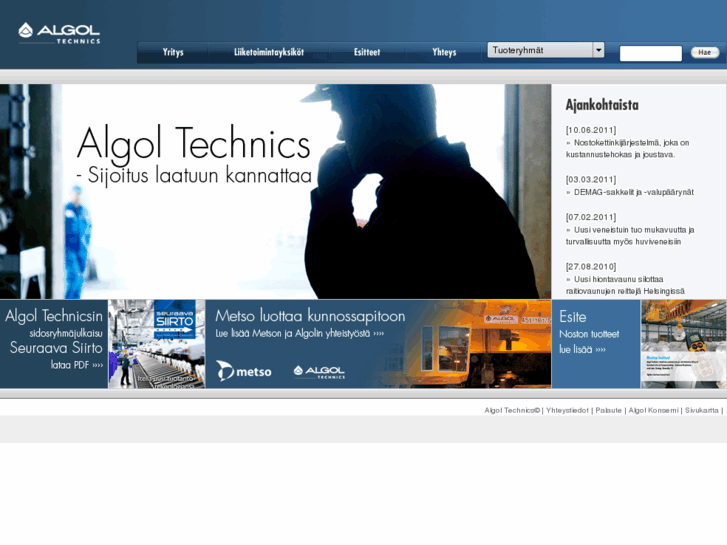Image resolution: width=727 pixels, height=545 pixels.
Task: Click the [07.02.2011] date text
Action: tap(591, 217)
